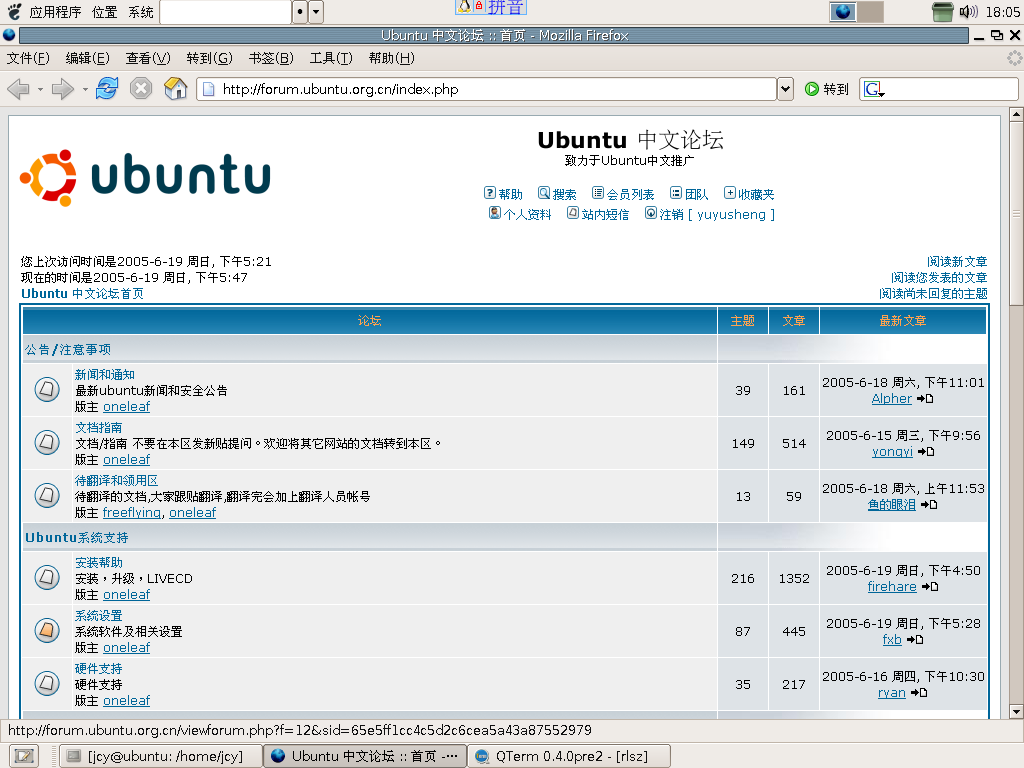
Task: Open the 转到(G) menu
Action: point(209,58)
